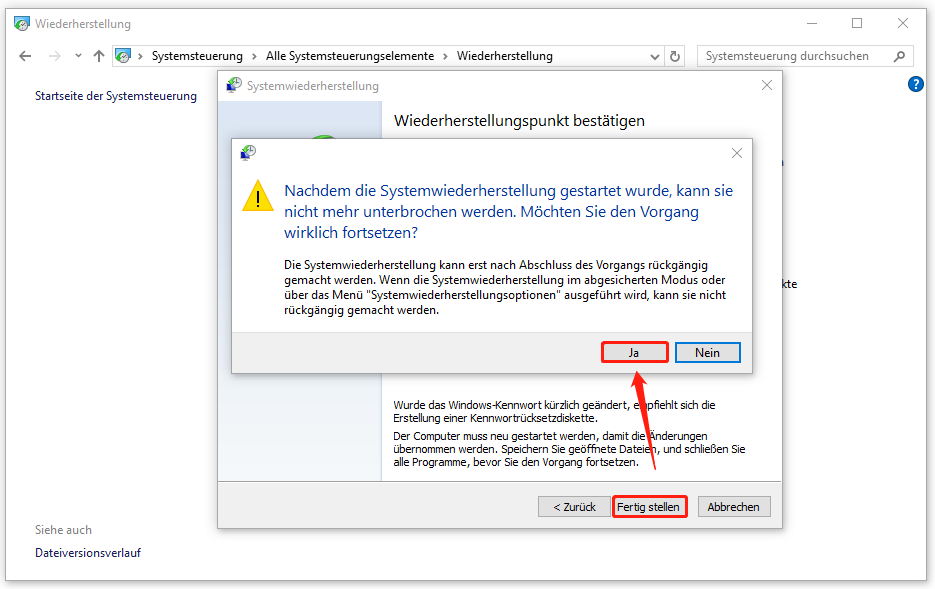Click inside the Systemsteuerung durchsuchen search field
The width and height of the screenshot is (935, 589).
coord(790,56)
